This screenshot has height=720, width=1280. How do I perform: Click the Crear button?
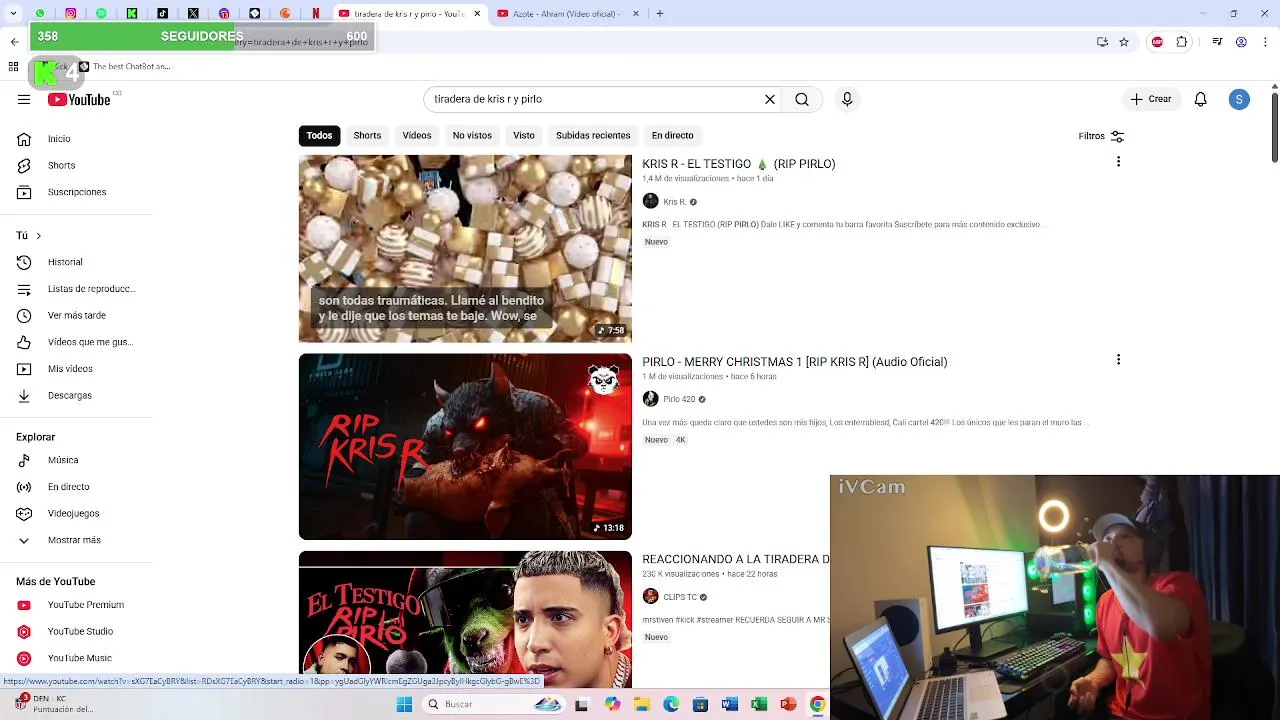coord(1151,99)
